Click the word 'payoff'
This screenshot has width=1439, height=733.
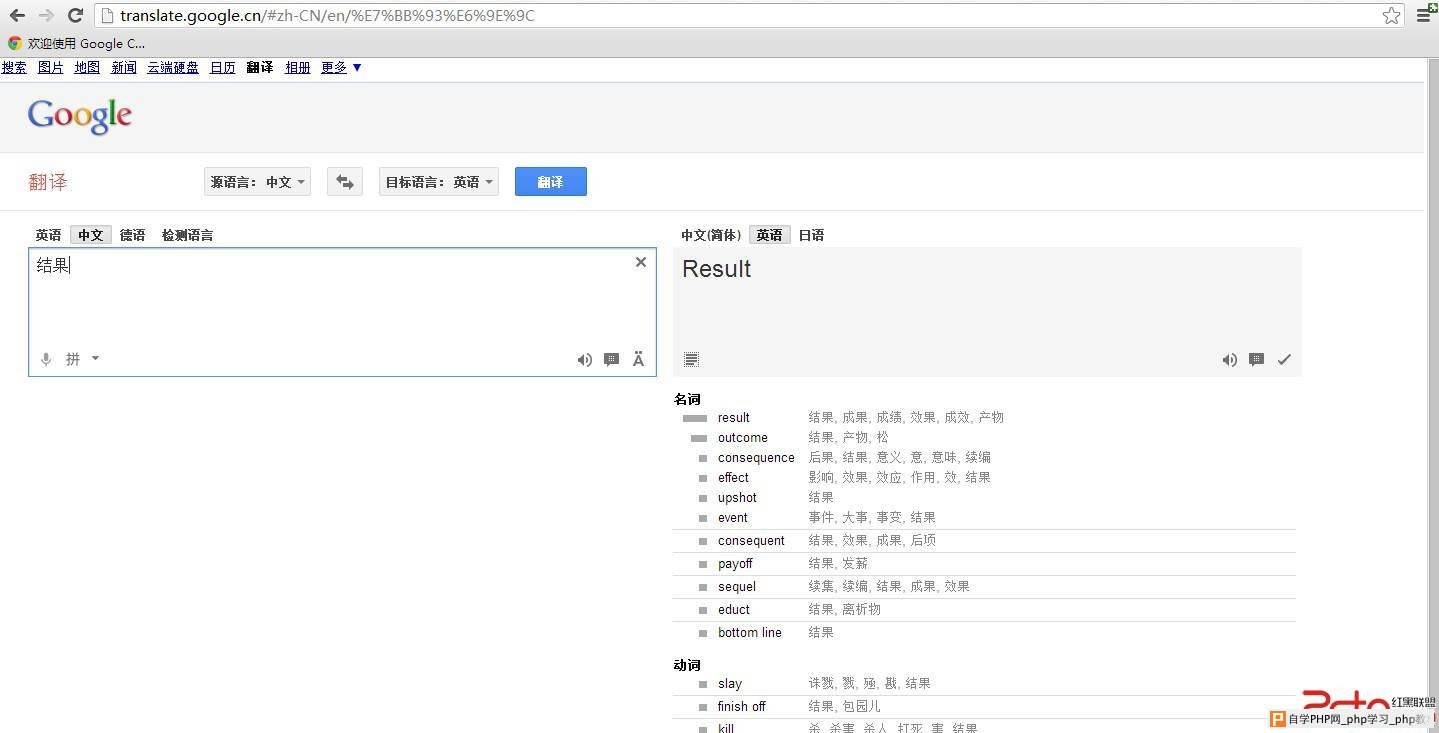click(x=735, y=564)
